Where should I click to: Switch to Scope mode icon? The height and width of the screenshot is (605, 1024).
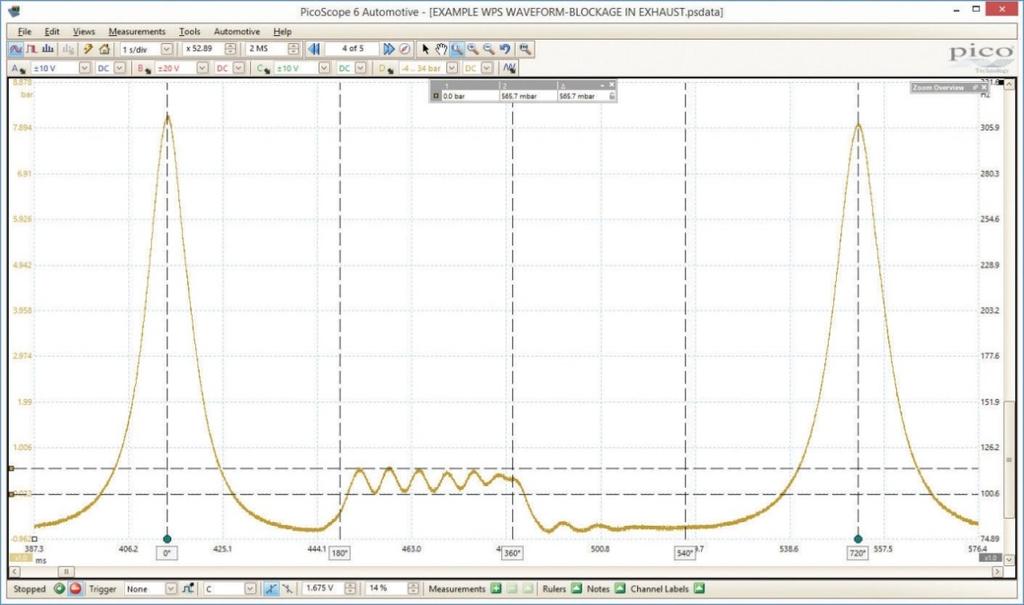tap(16, 49)
